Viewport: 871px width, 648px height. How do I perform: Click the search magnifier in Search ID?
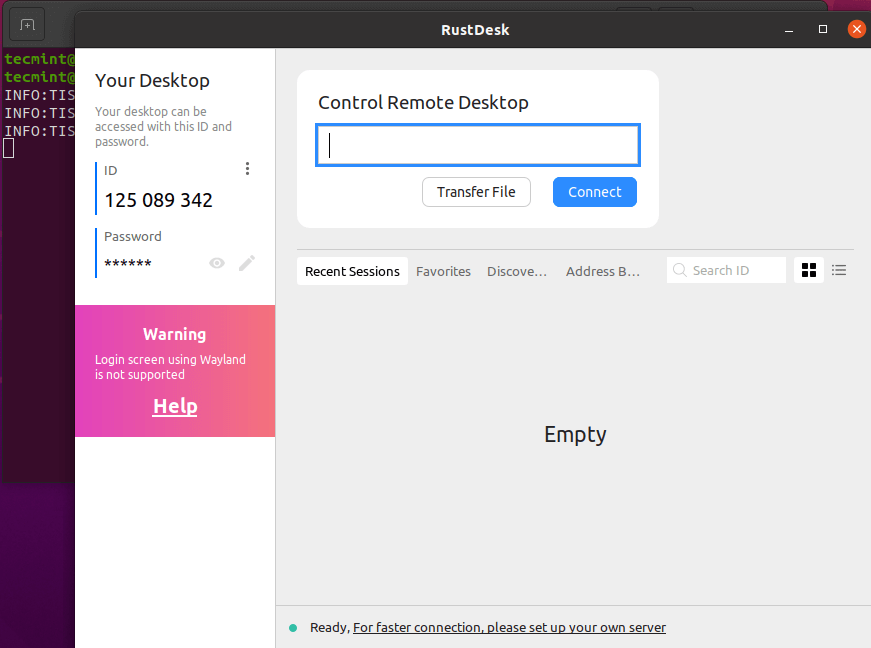tap(680, 270)
